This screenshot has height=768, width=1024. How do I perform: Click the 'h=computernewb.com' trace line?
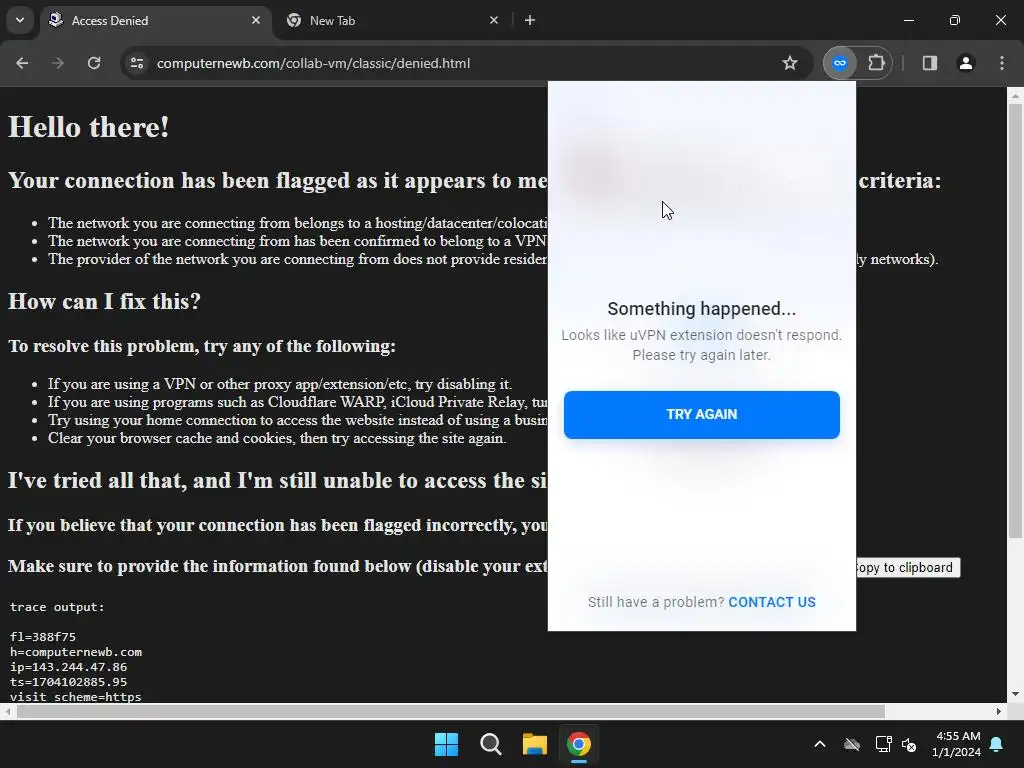[x=76, y=652]
